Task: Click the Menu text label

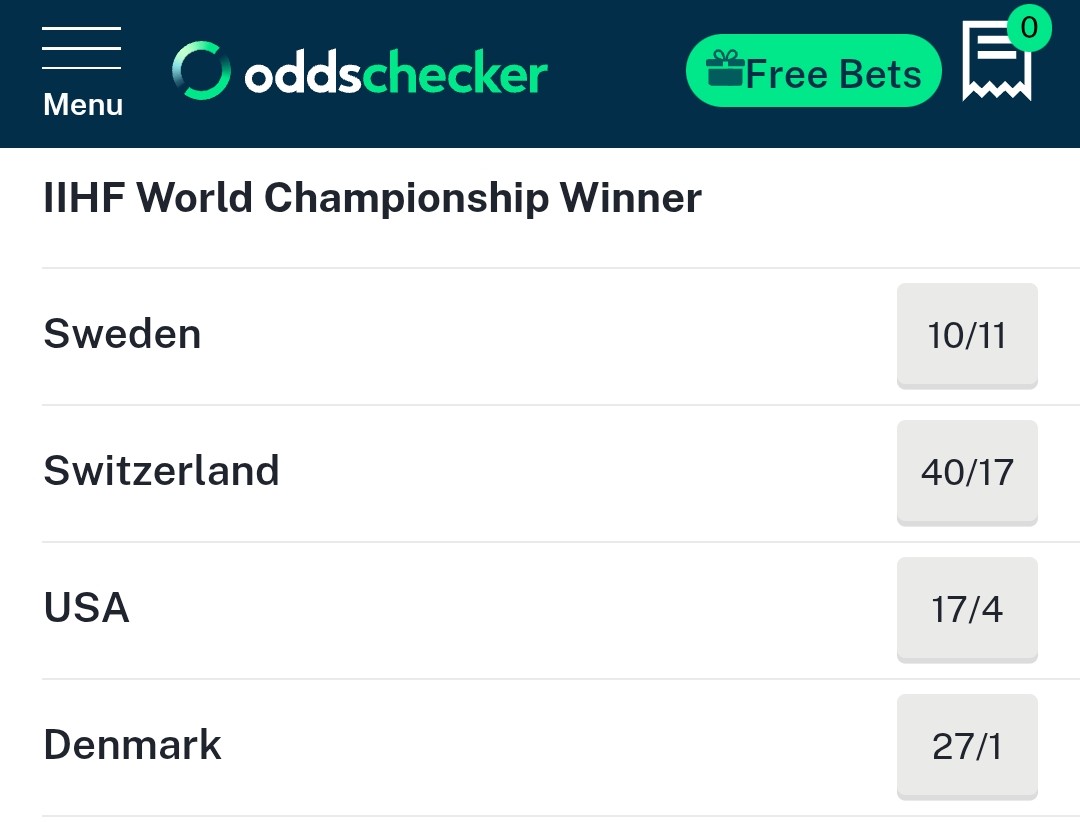Action: click(x=83, y=105)
